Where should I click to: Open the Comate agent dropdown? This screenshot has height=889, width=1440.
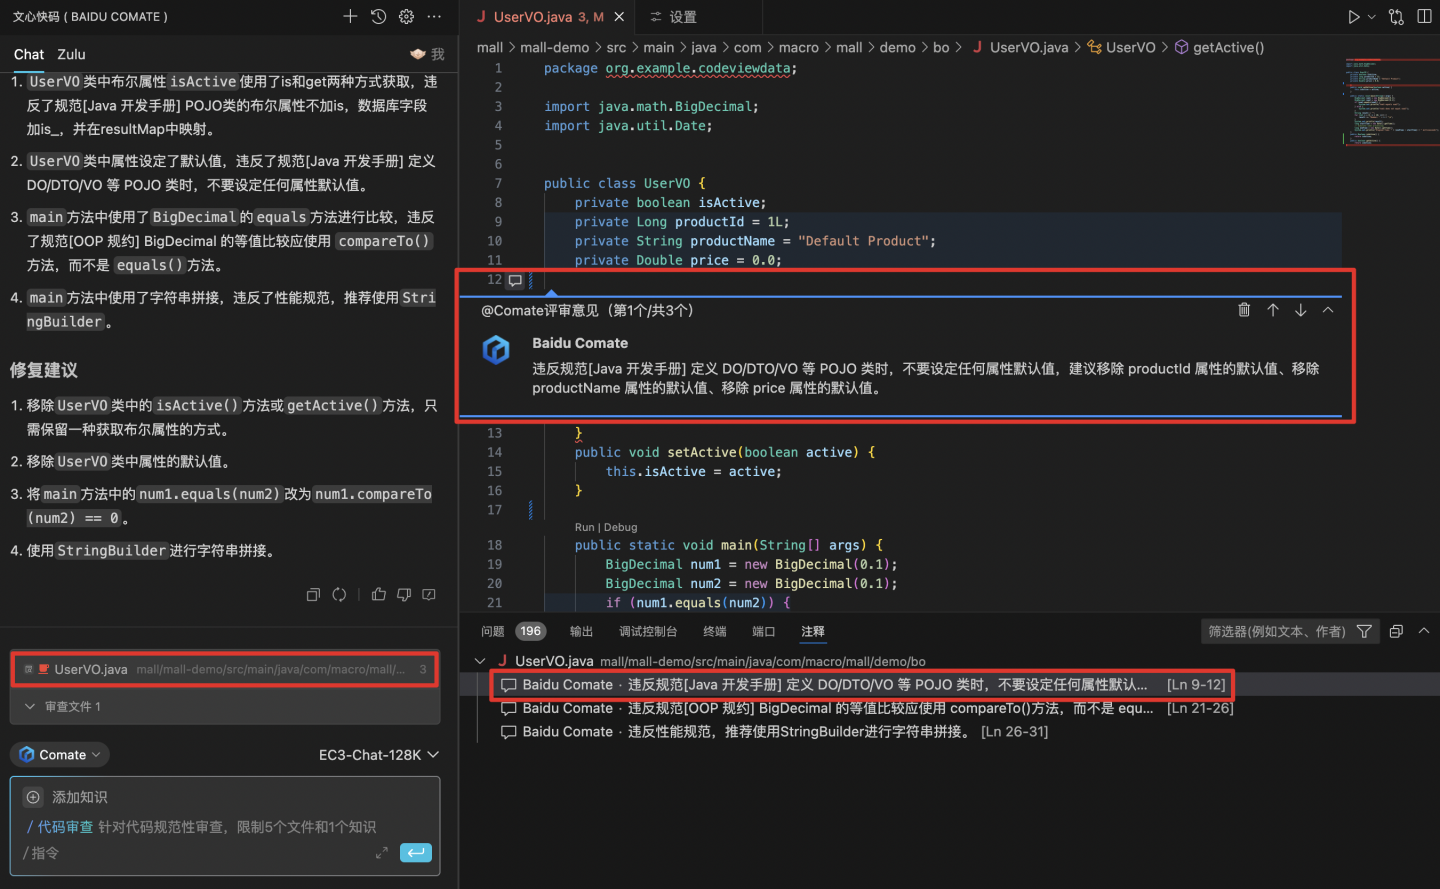(x=60, y=755)
